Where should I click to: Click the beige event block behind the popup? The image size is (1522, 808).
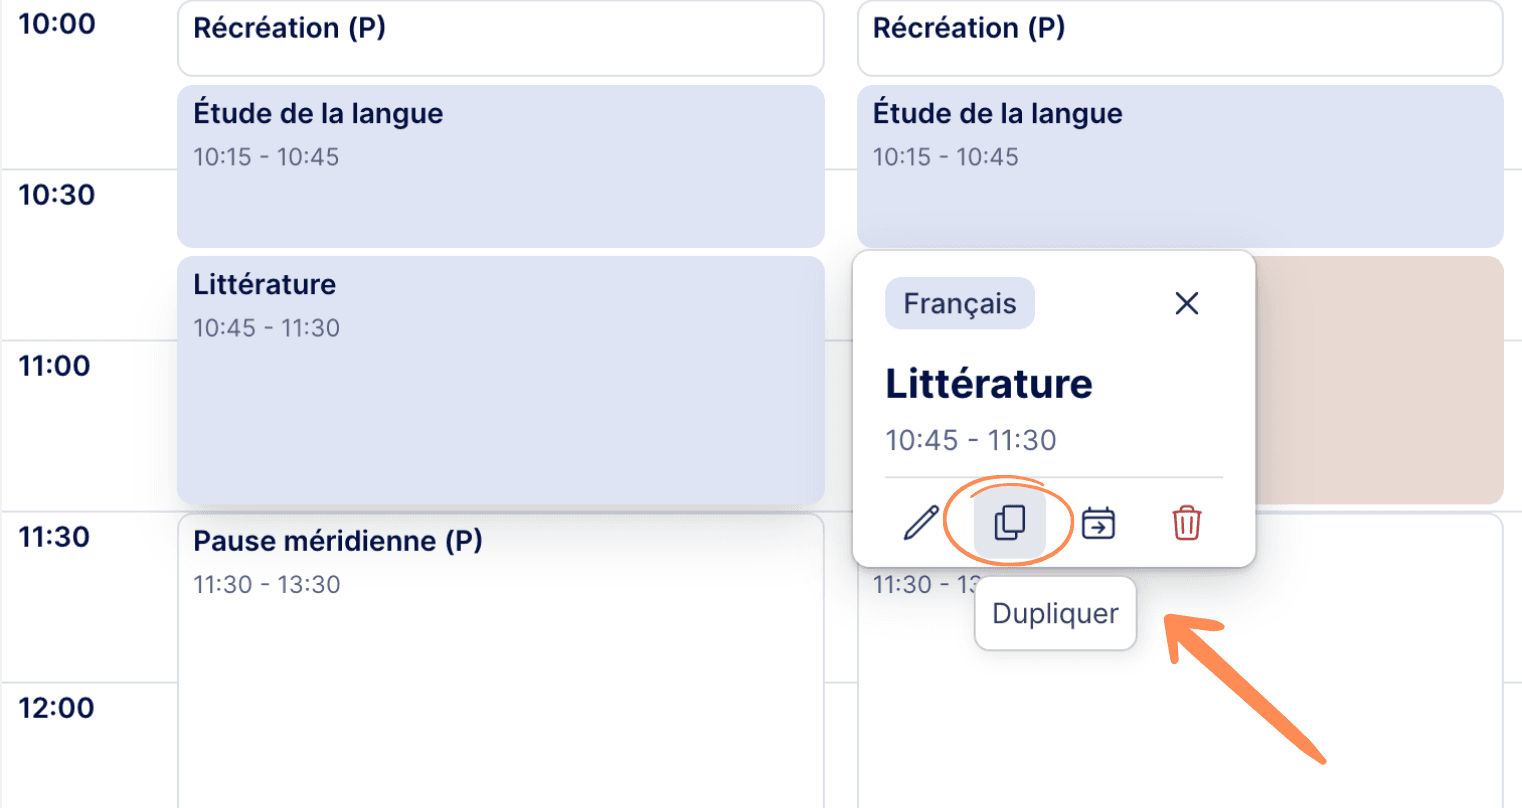[x=1380, y=380]
